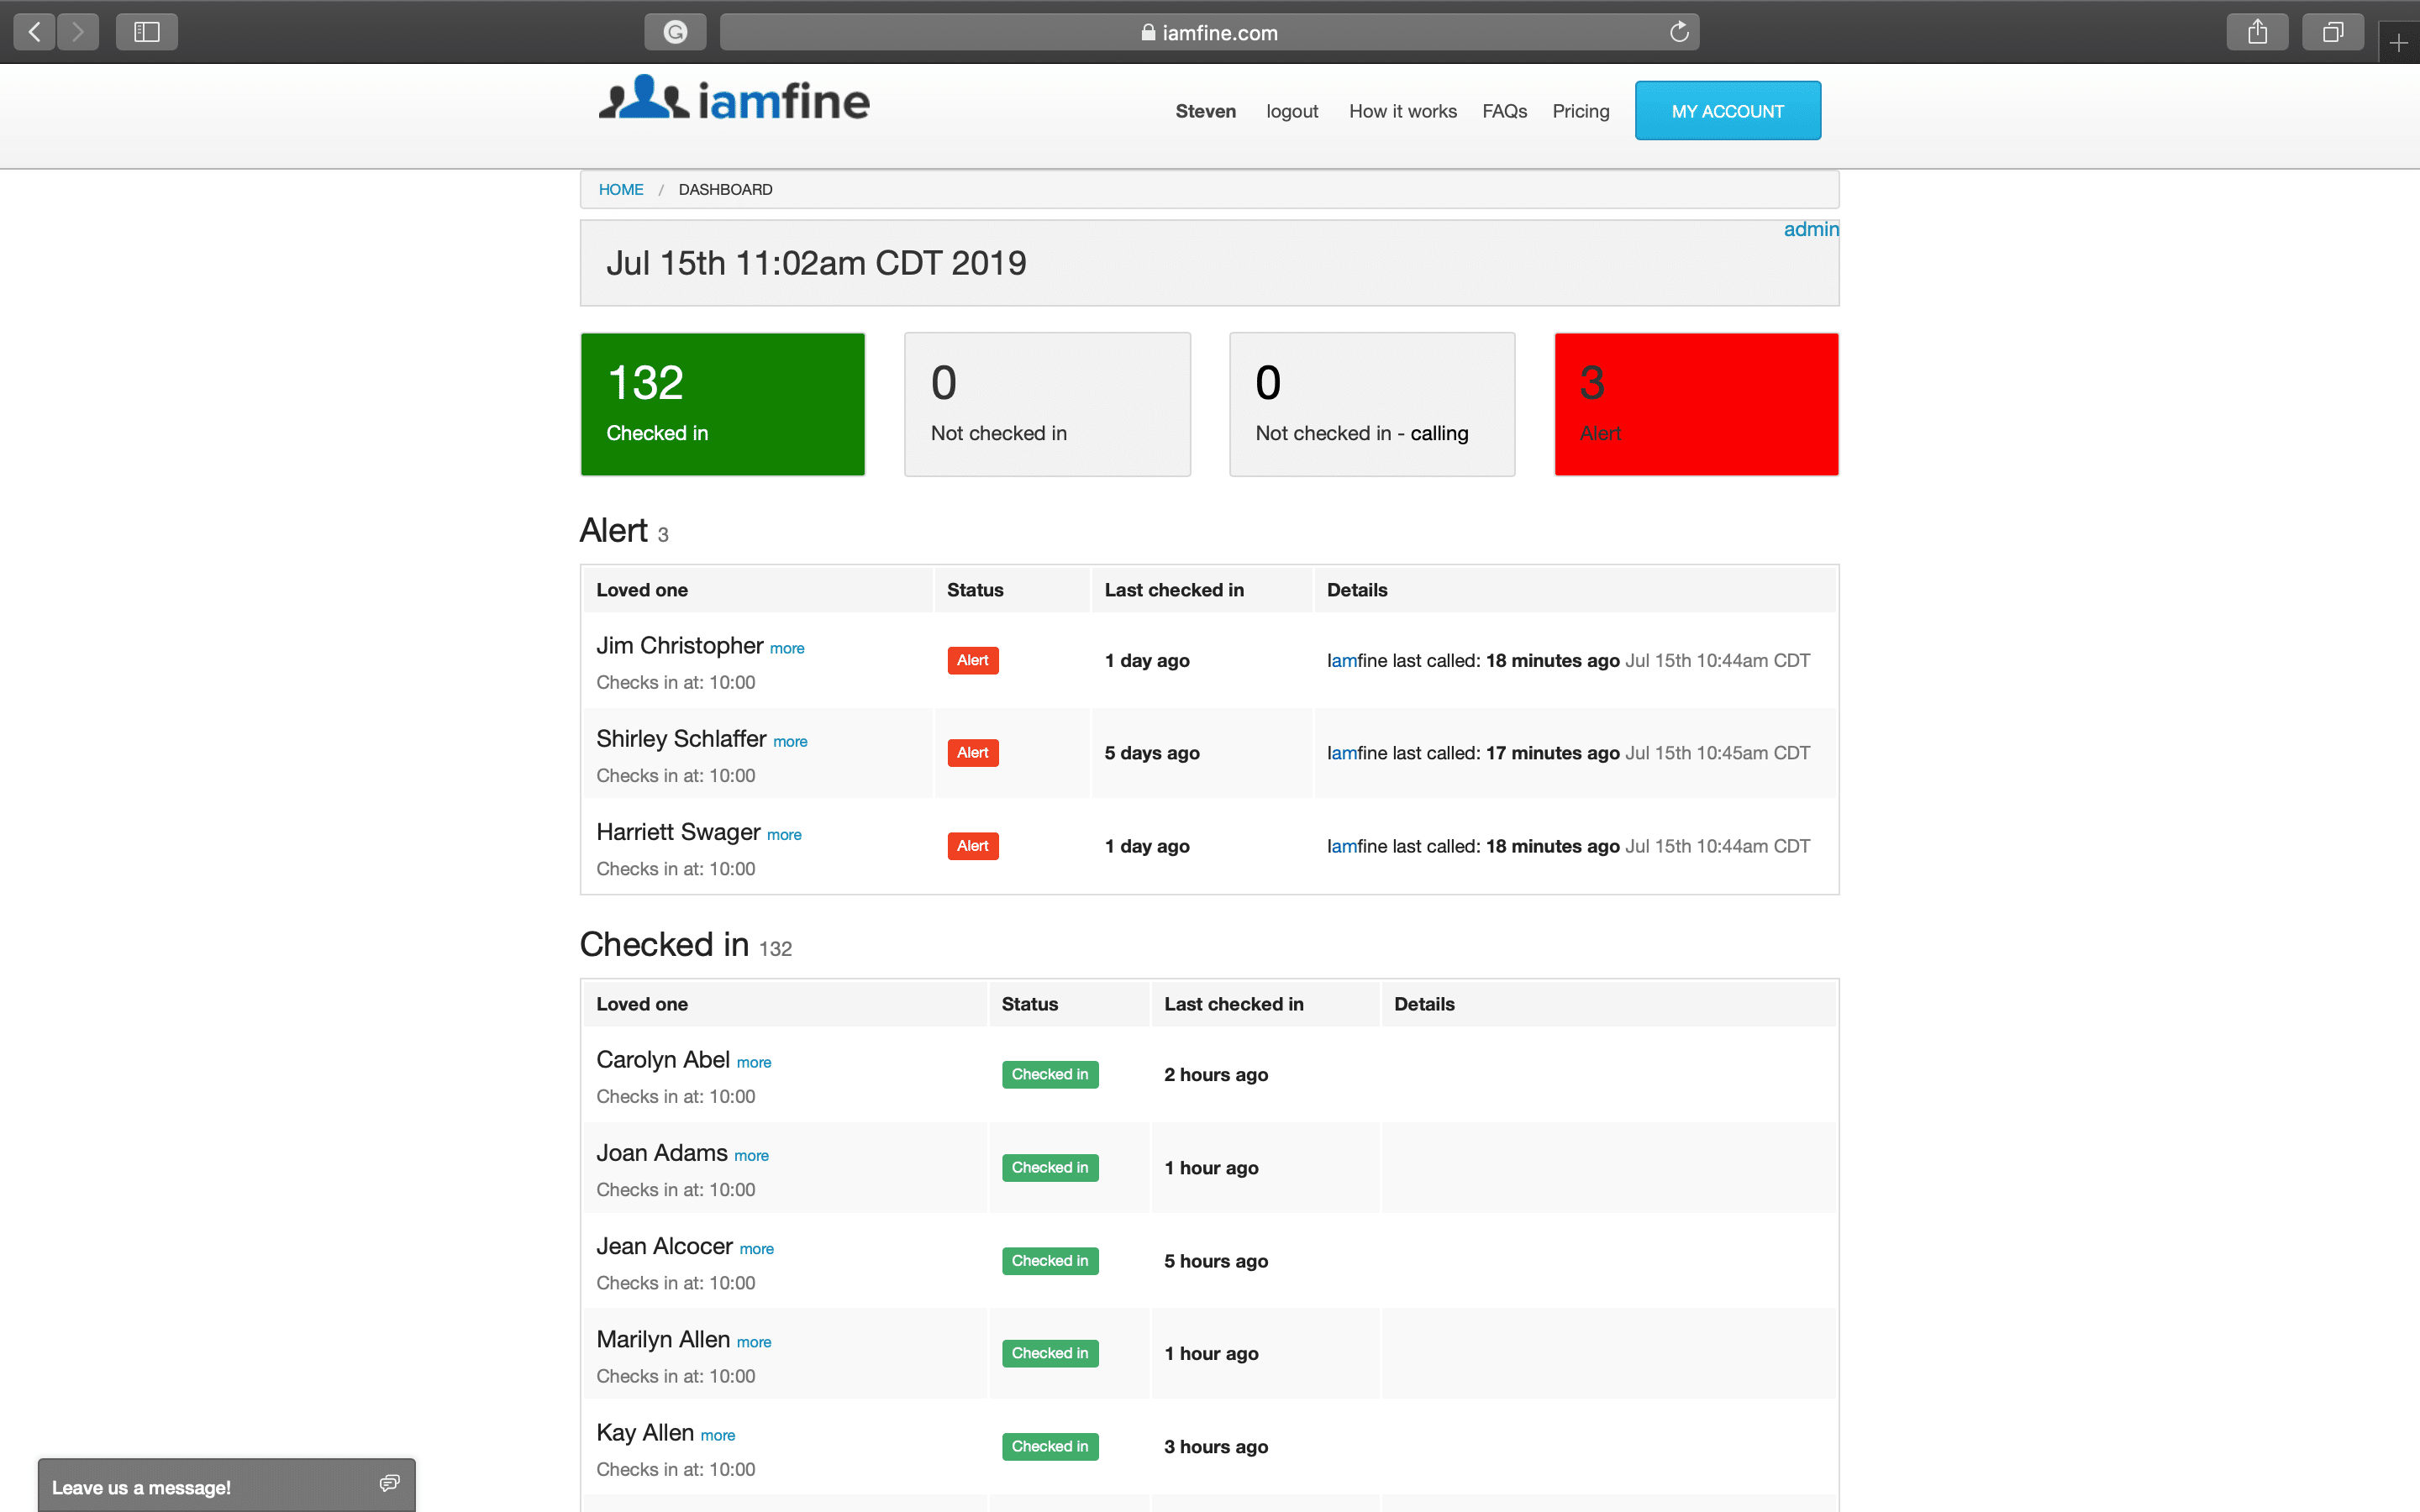This screenshot has height=1512, width=2420.
Task: Expand more for Carolyn Abel
Action: [754, 1062]
